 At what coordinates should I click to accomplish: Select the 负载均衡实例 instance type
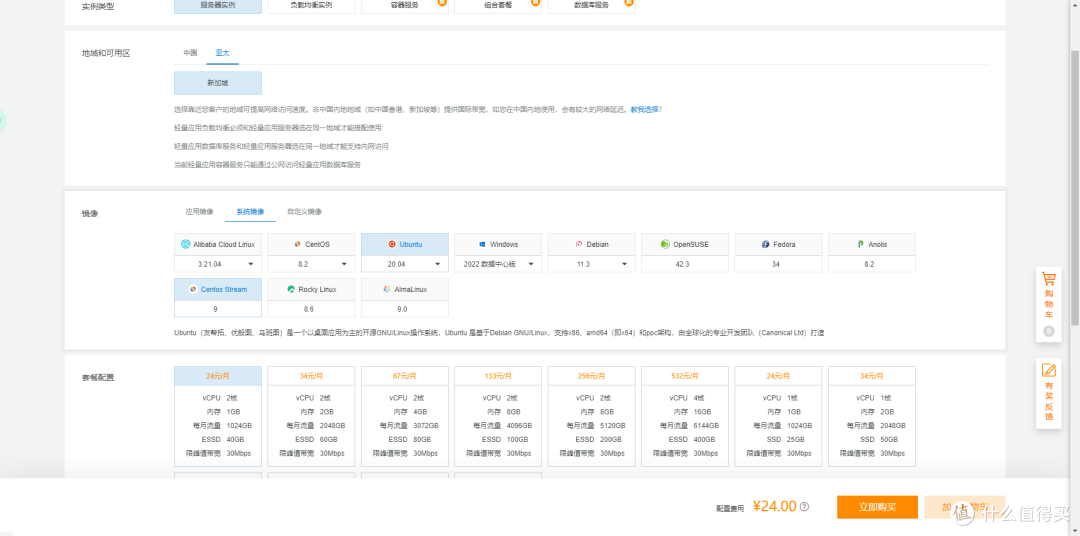coord(311,6)
